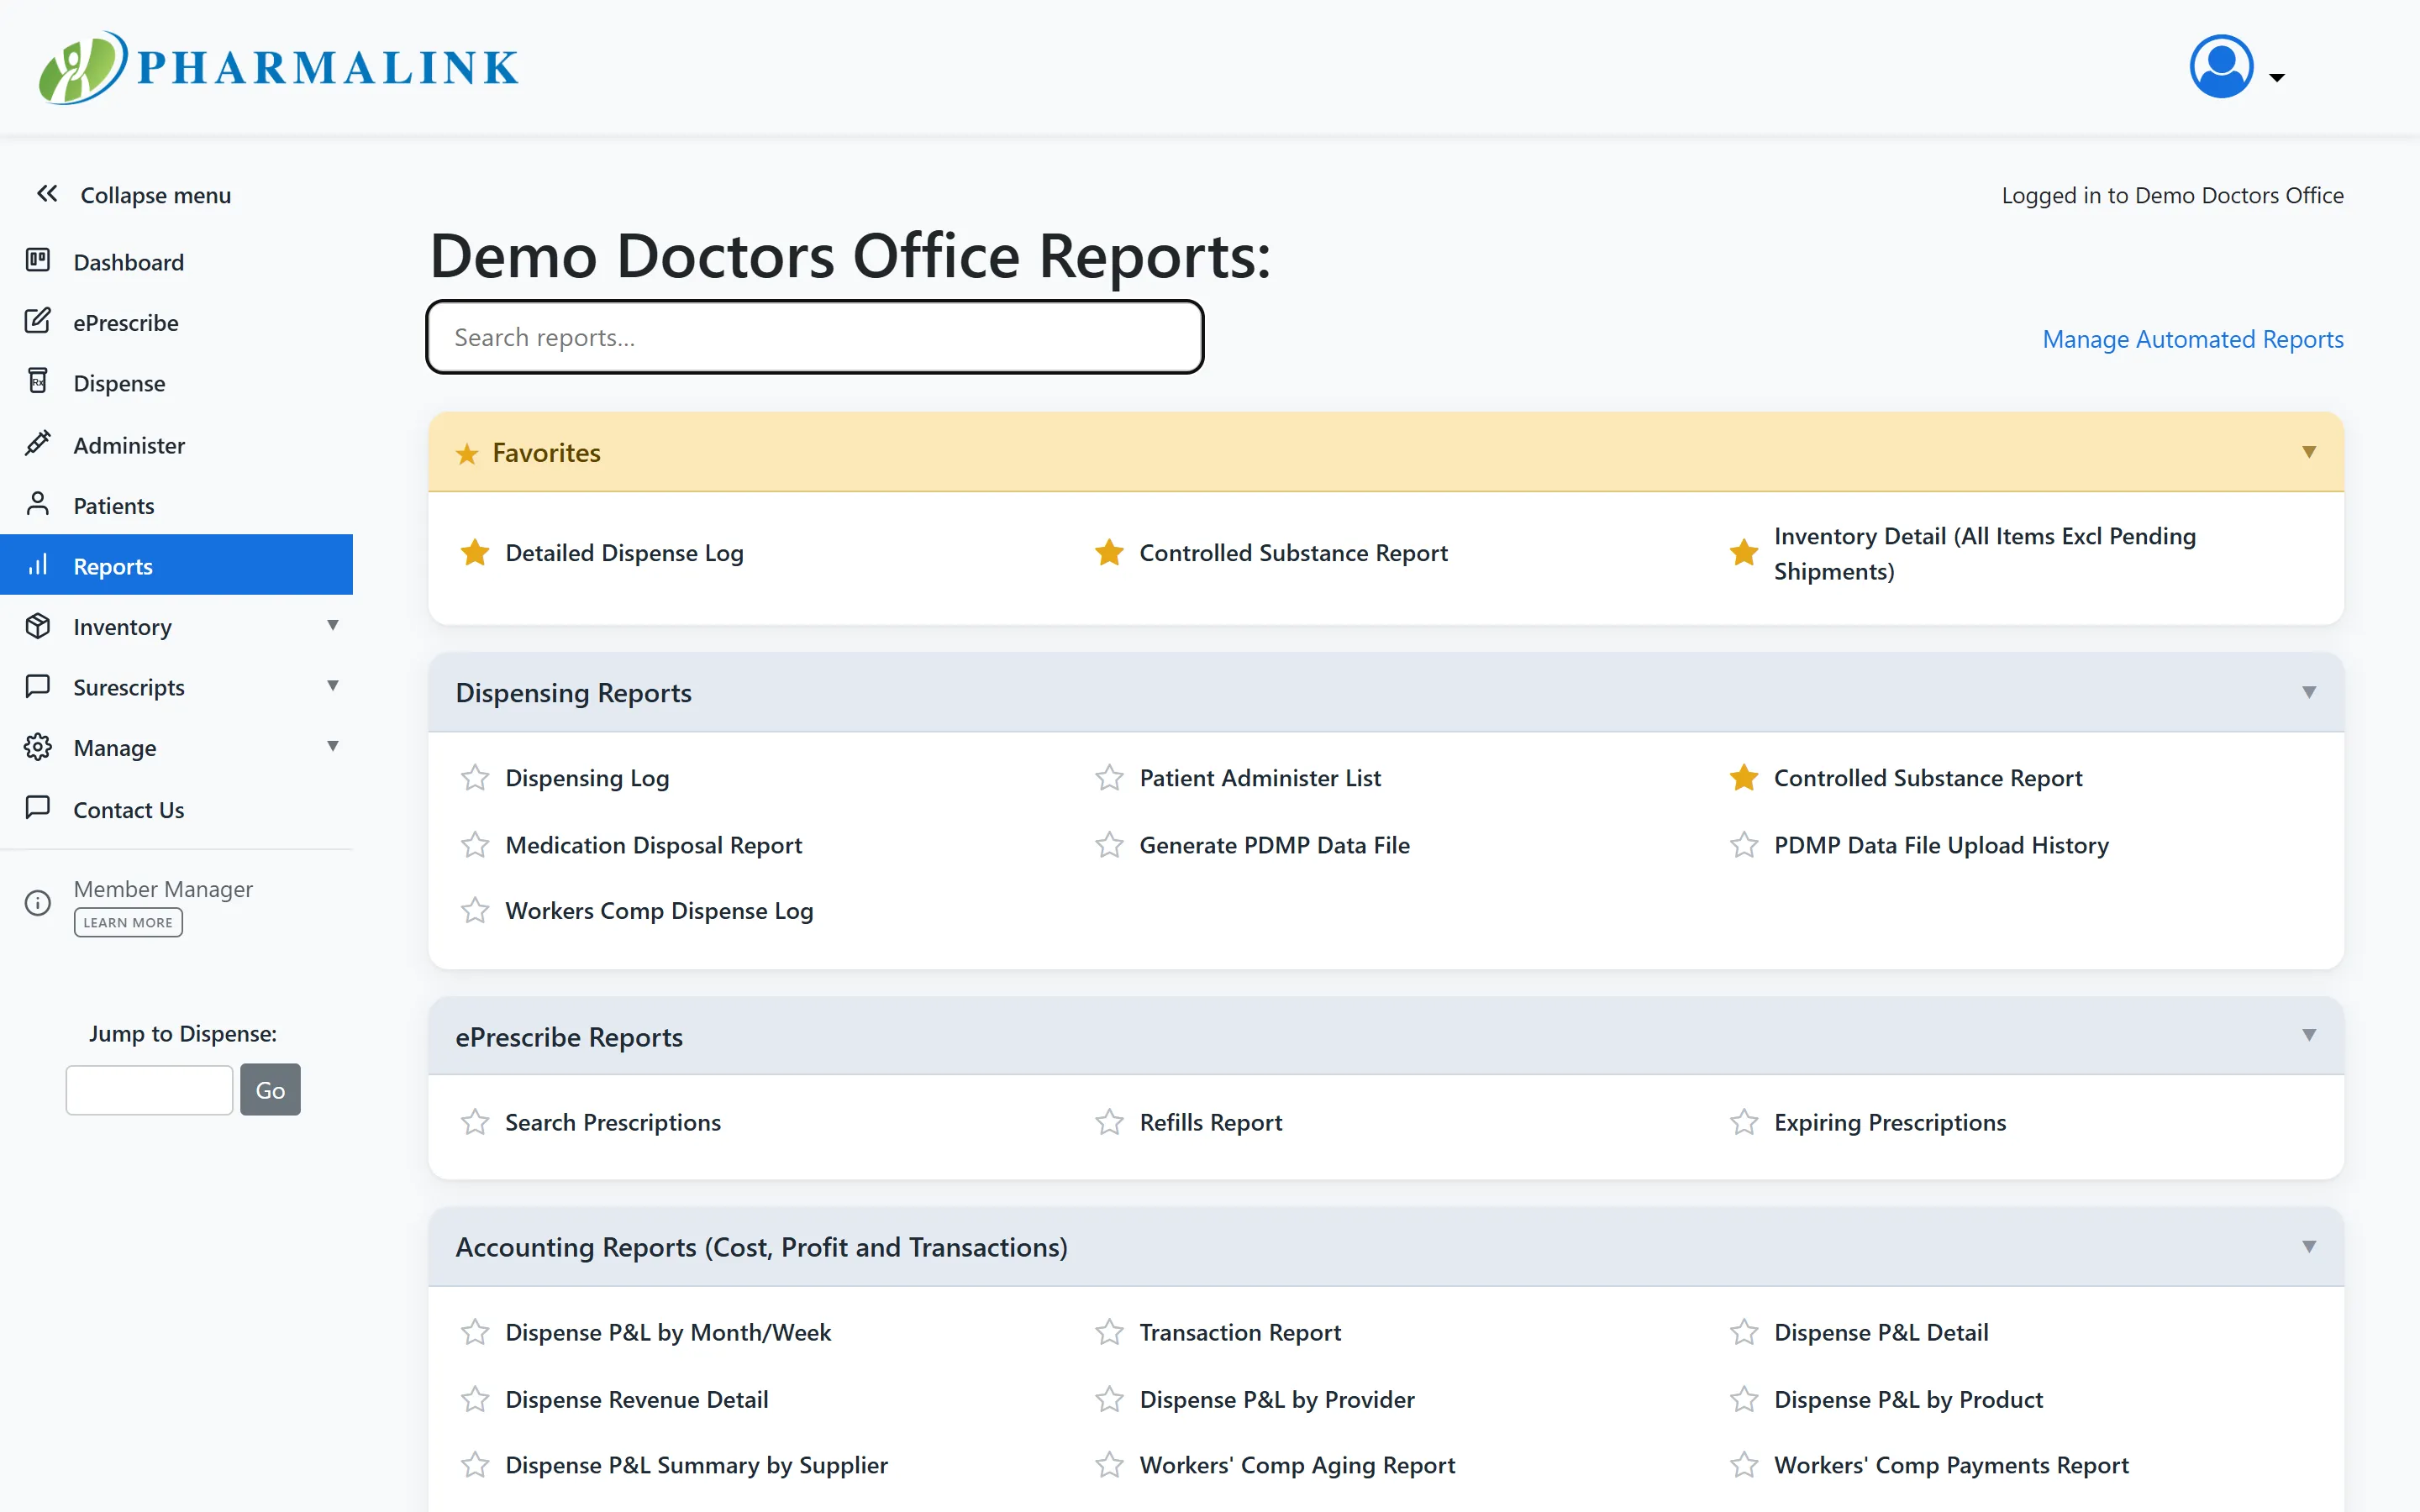
Task: Expand the account dropdown caret
Action: [x=2277, y=77]
